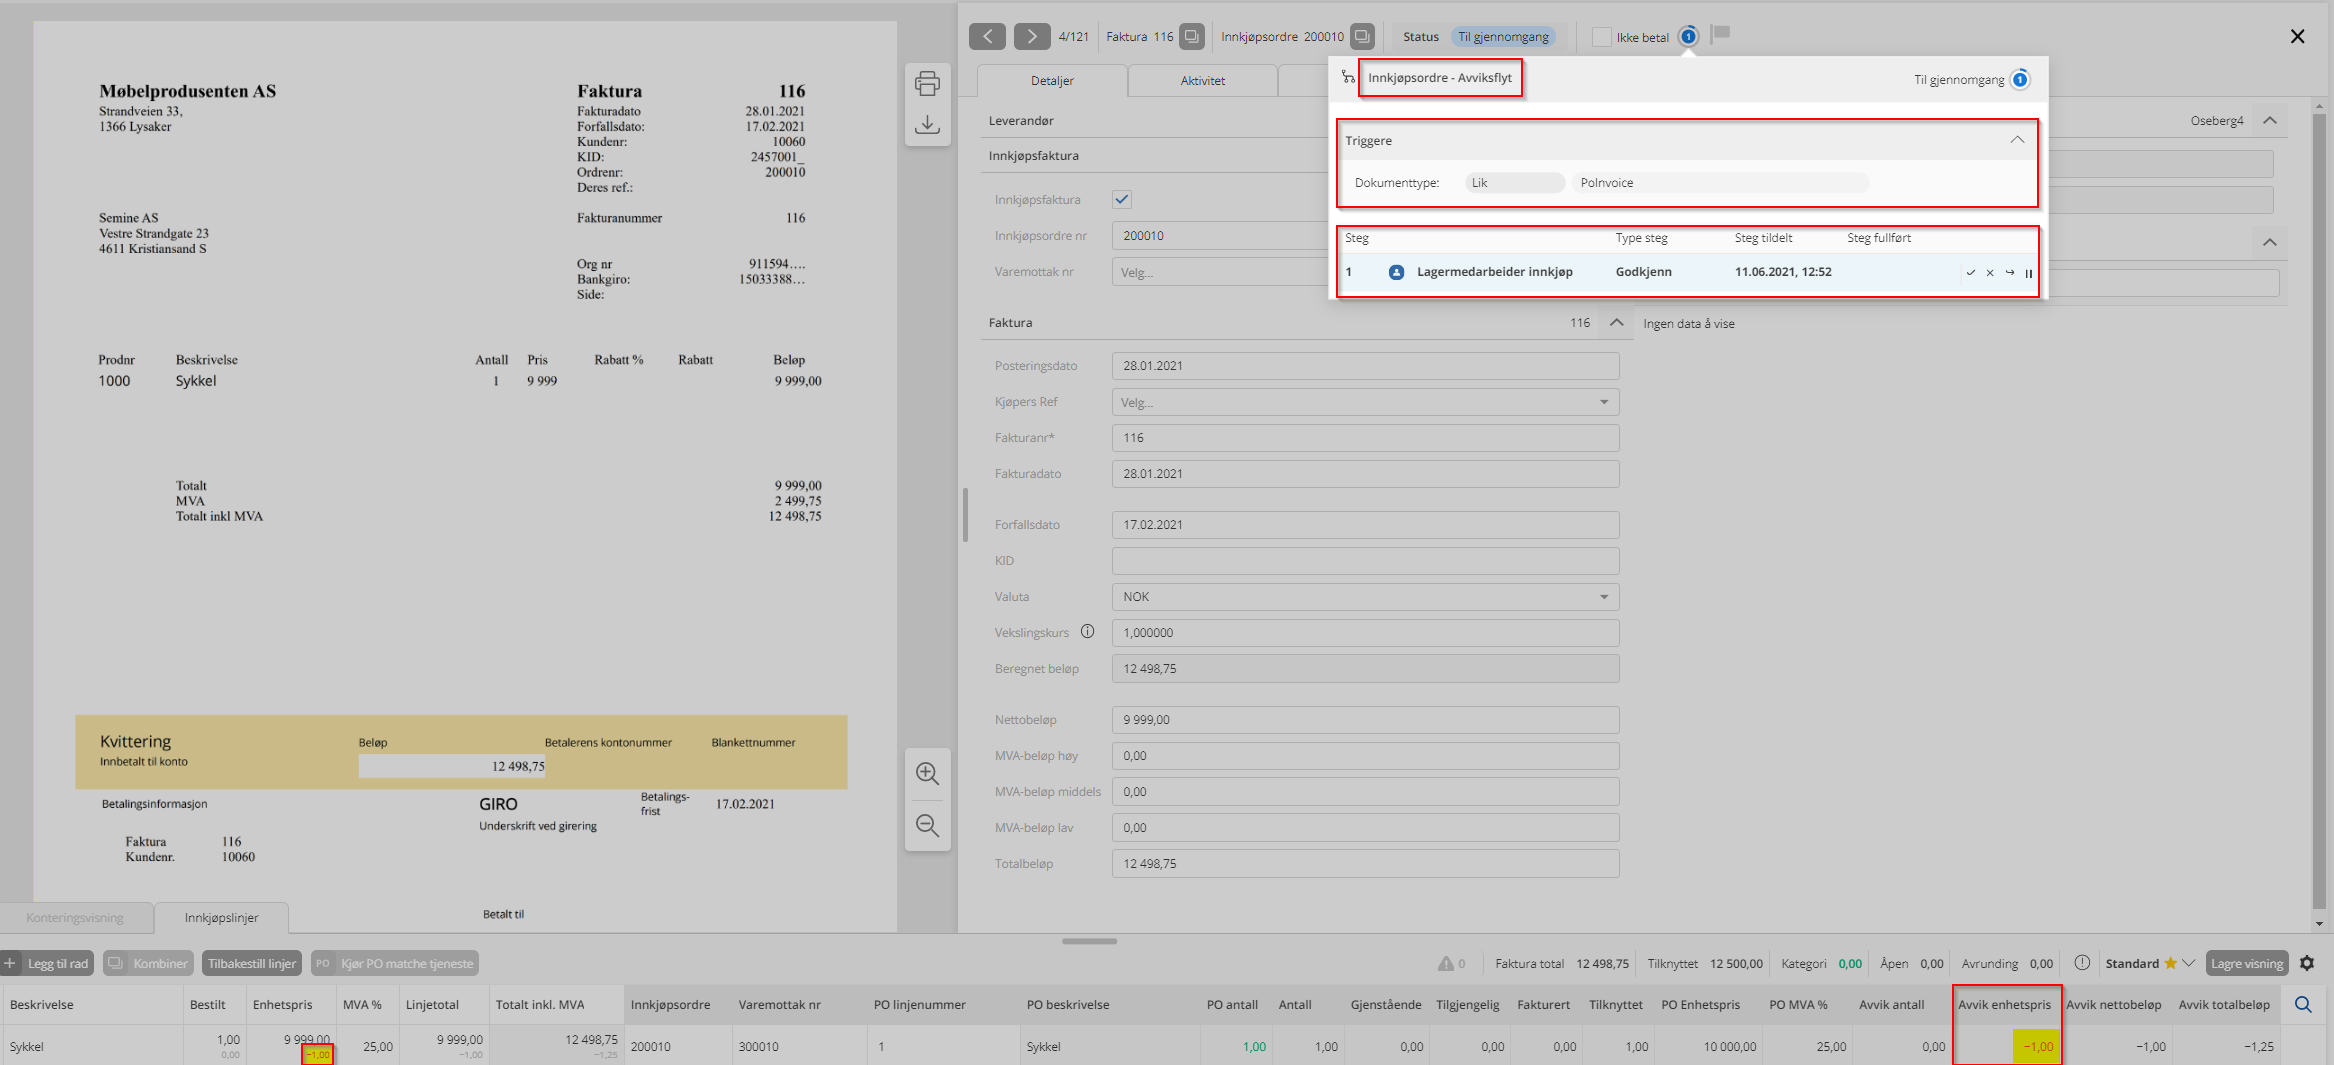
Task: Download the invoice PDF
Action: (927, 124)
